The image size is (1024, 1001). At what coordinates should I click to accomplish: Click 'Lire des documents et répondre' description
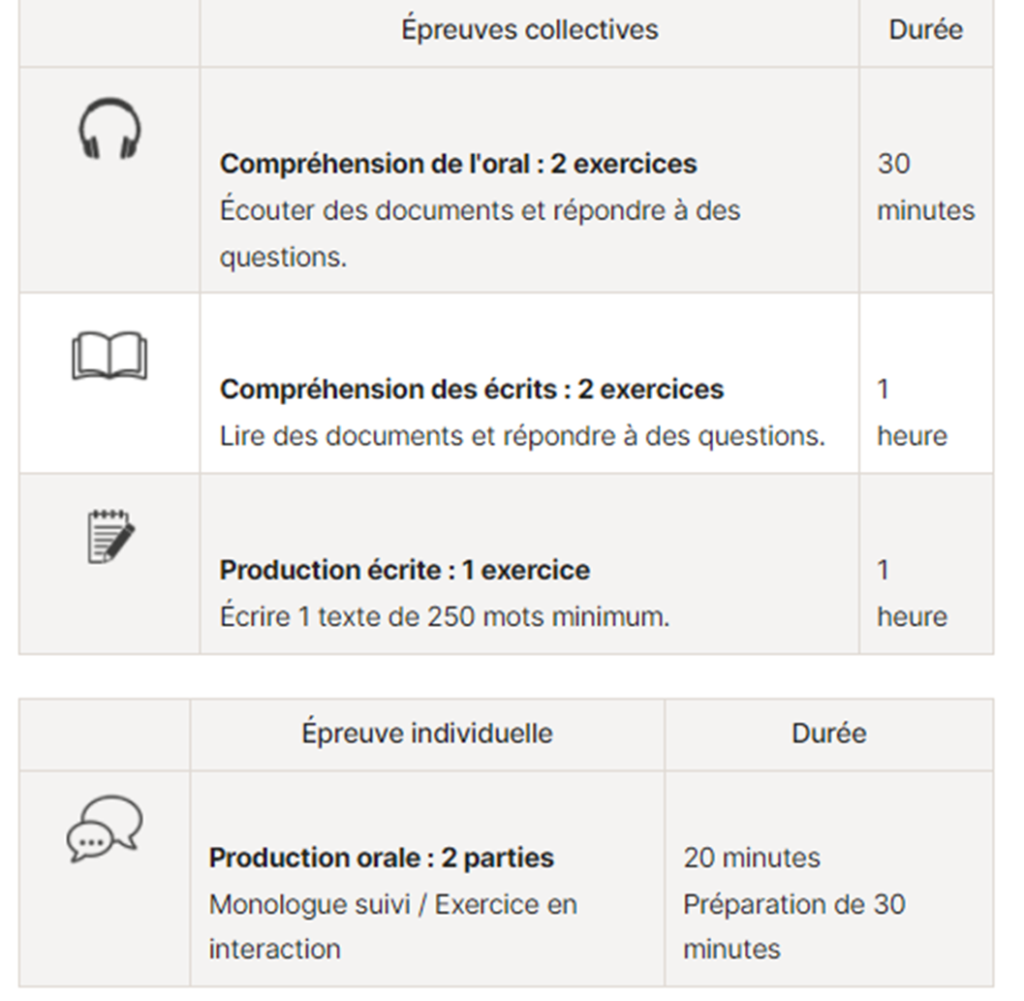[x=522, y=436]
